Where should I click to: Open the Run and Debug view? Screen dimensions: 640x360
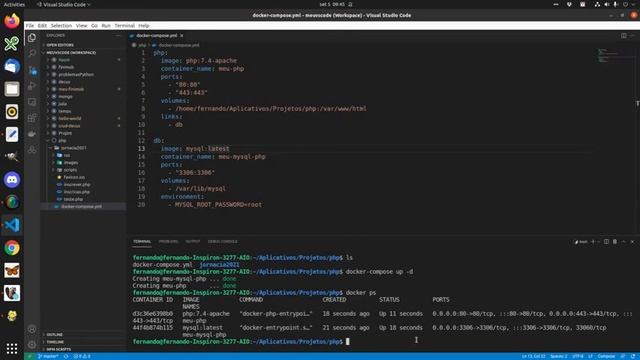[x=32, y=86]
